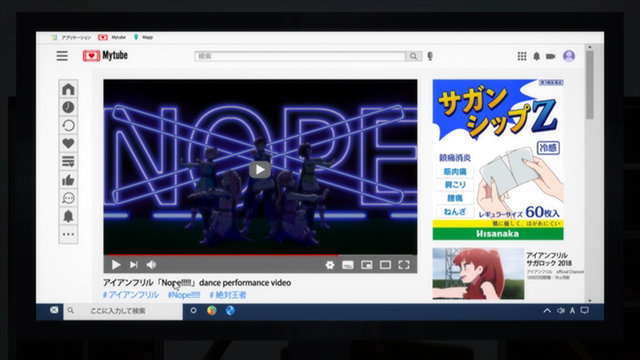Viewport: 640px width, 360px height.
Task: Click the video camera upload icon
Action: click(551, 56)
